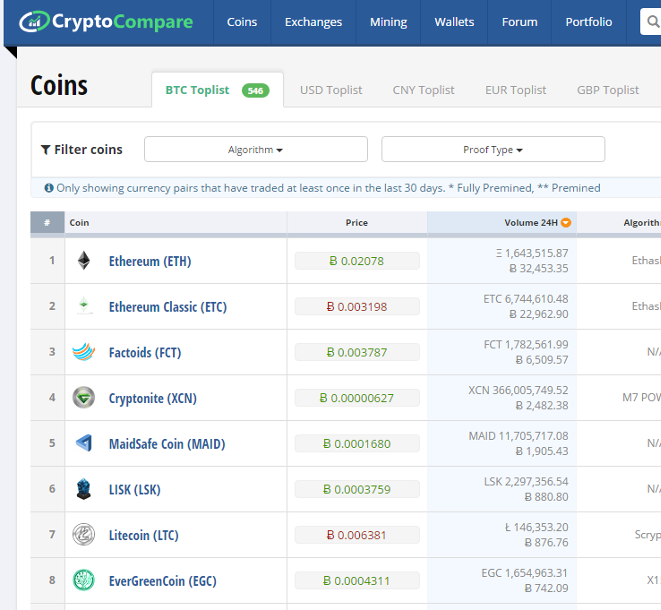This screenshot has height=610, width=661.
Task: Open the Ethereum Classic (ETC) link
Action: click(x=168, y=307)
